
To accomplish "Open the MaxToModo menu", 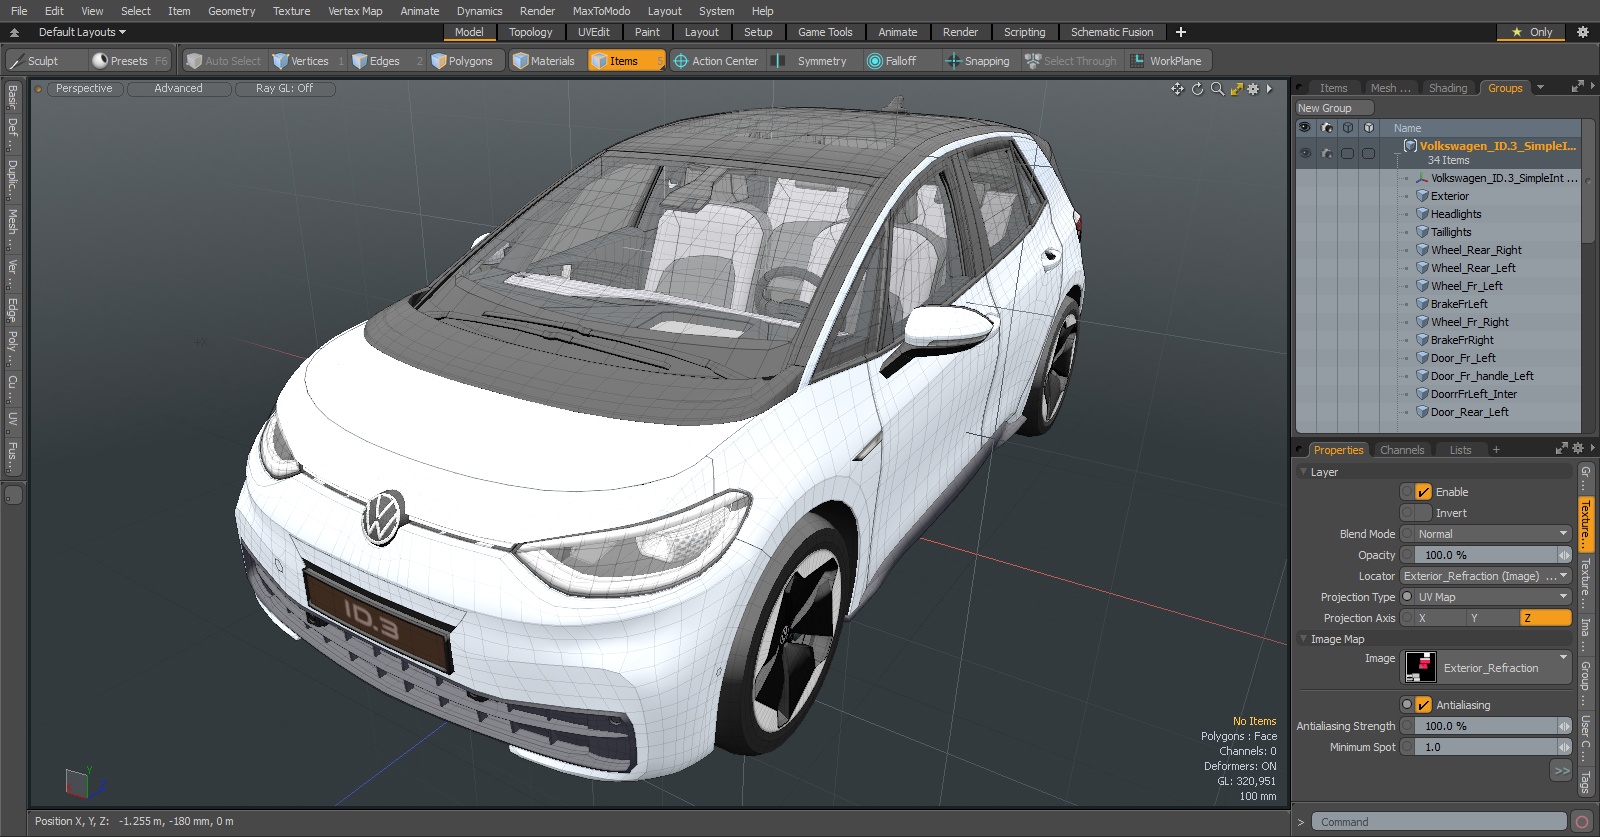I will pos(601,11).
